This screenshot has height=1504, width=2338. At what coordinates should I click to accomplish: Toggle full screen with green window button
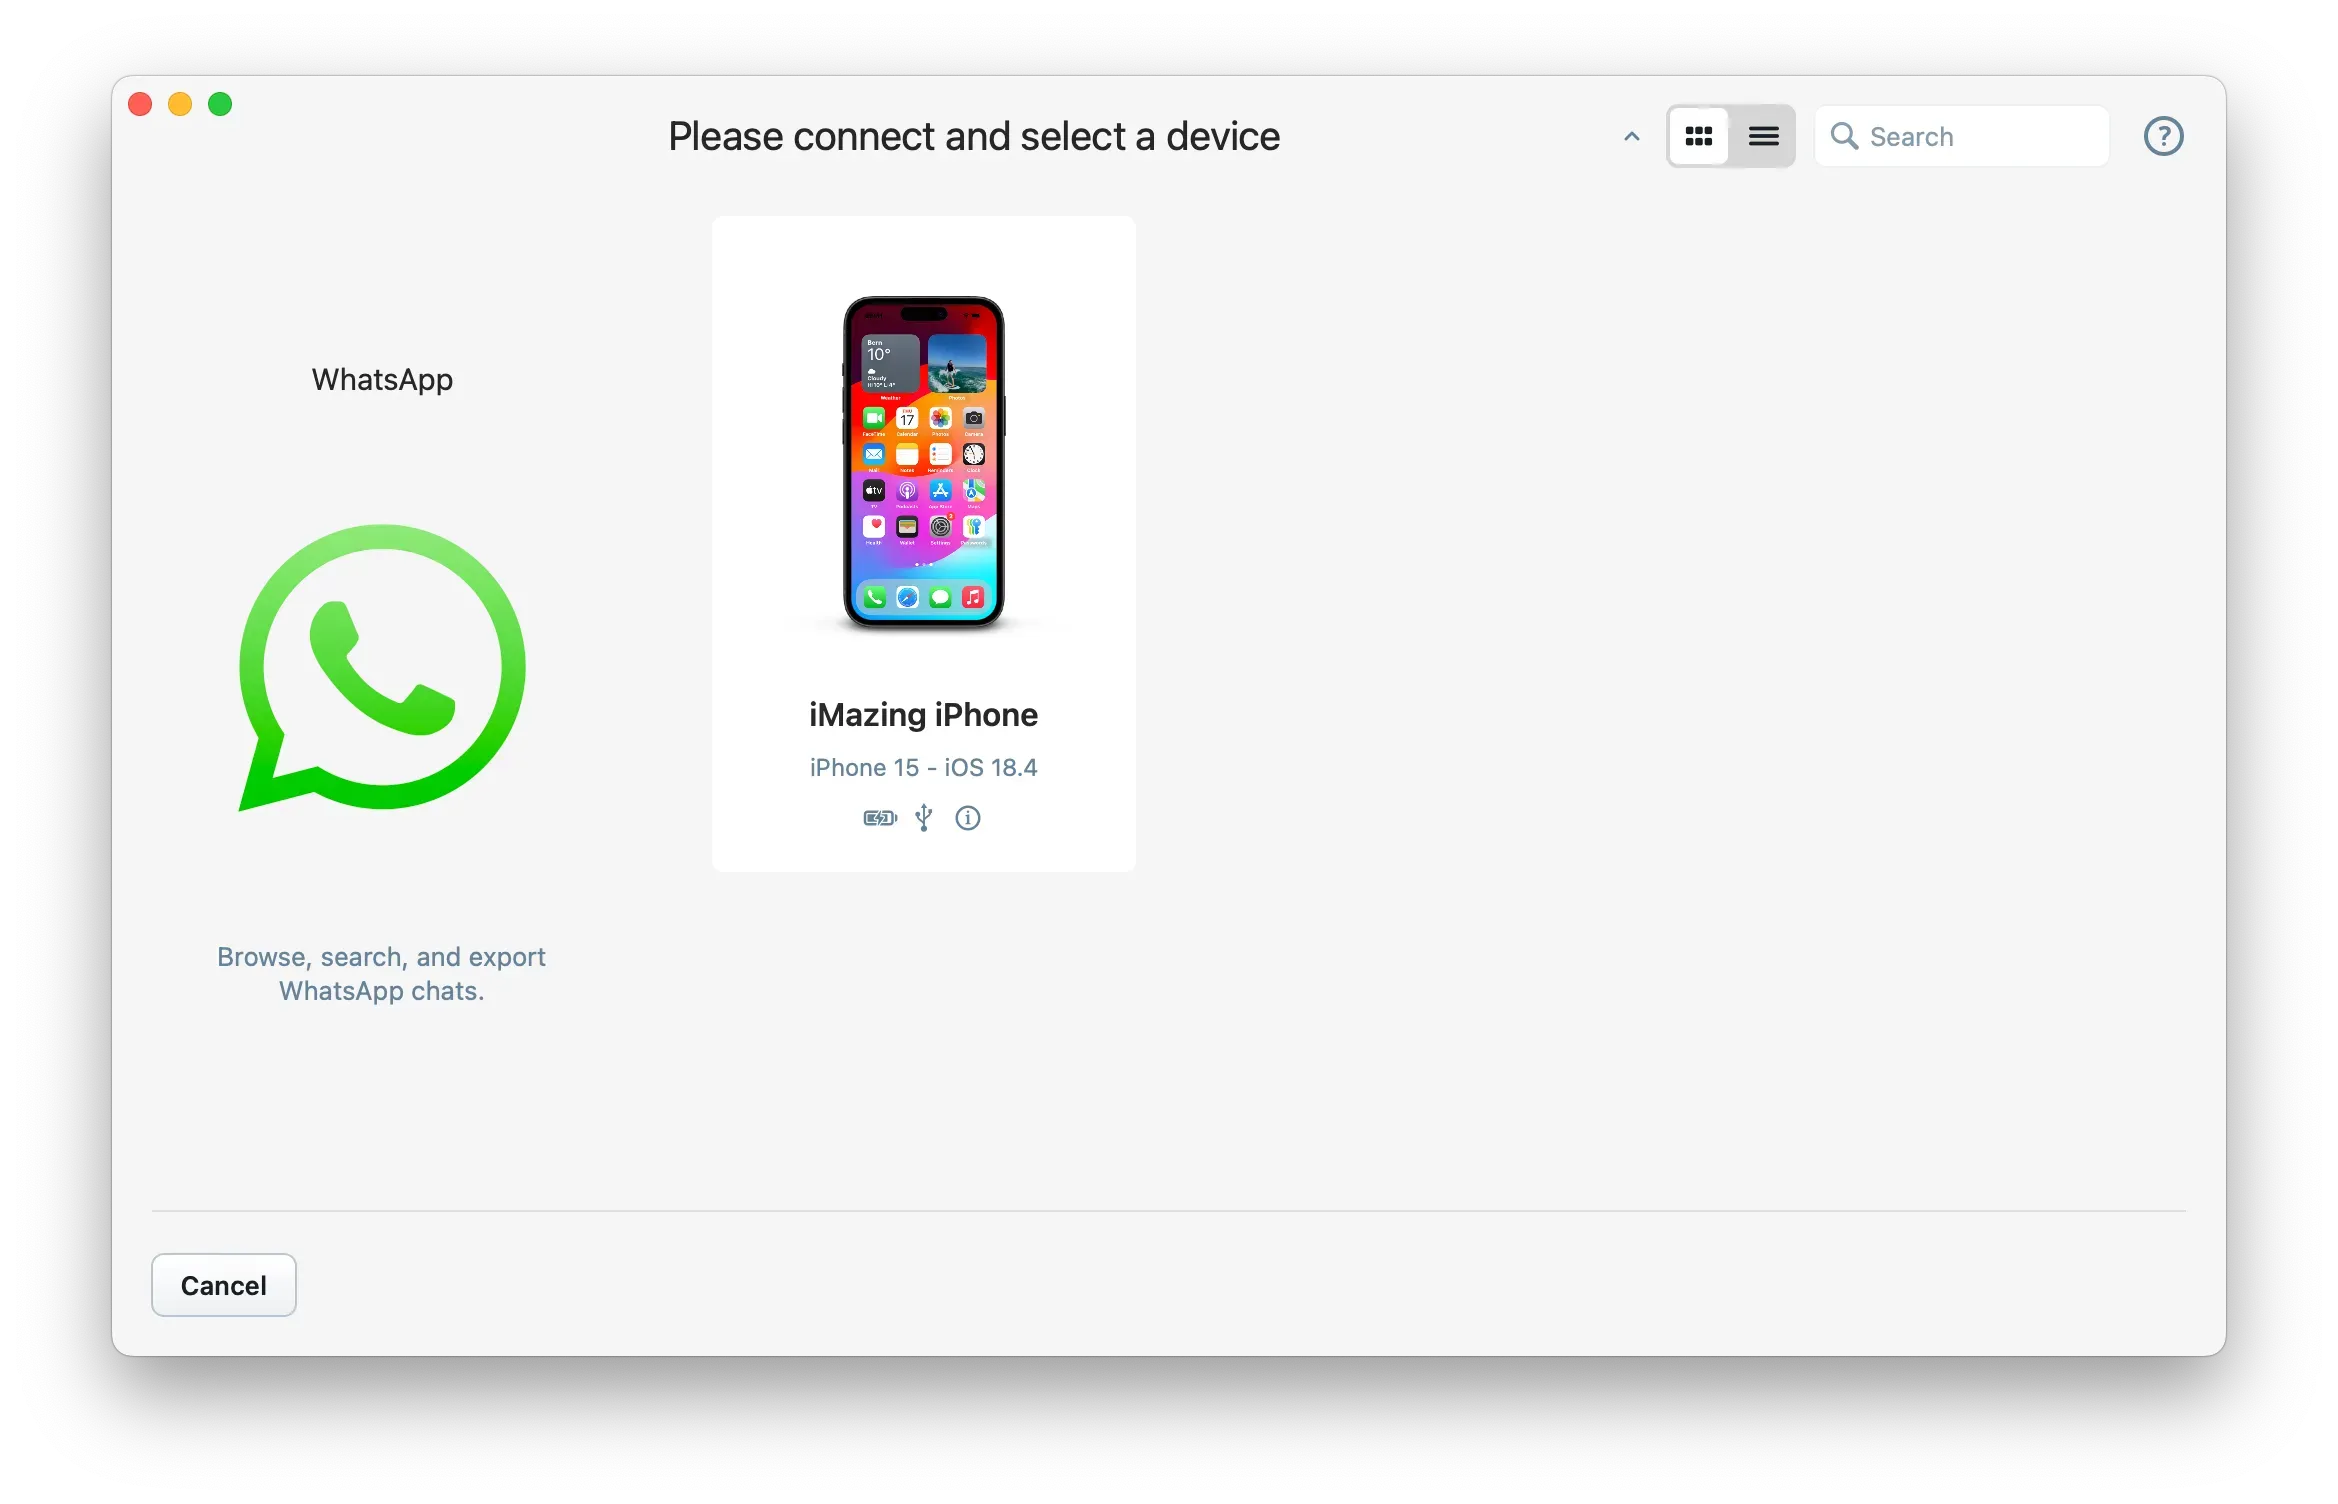click(x=220, y=103)
